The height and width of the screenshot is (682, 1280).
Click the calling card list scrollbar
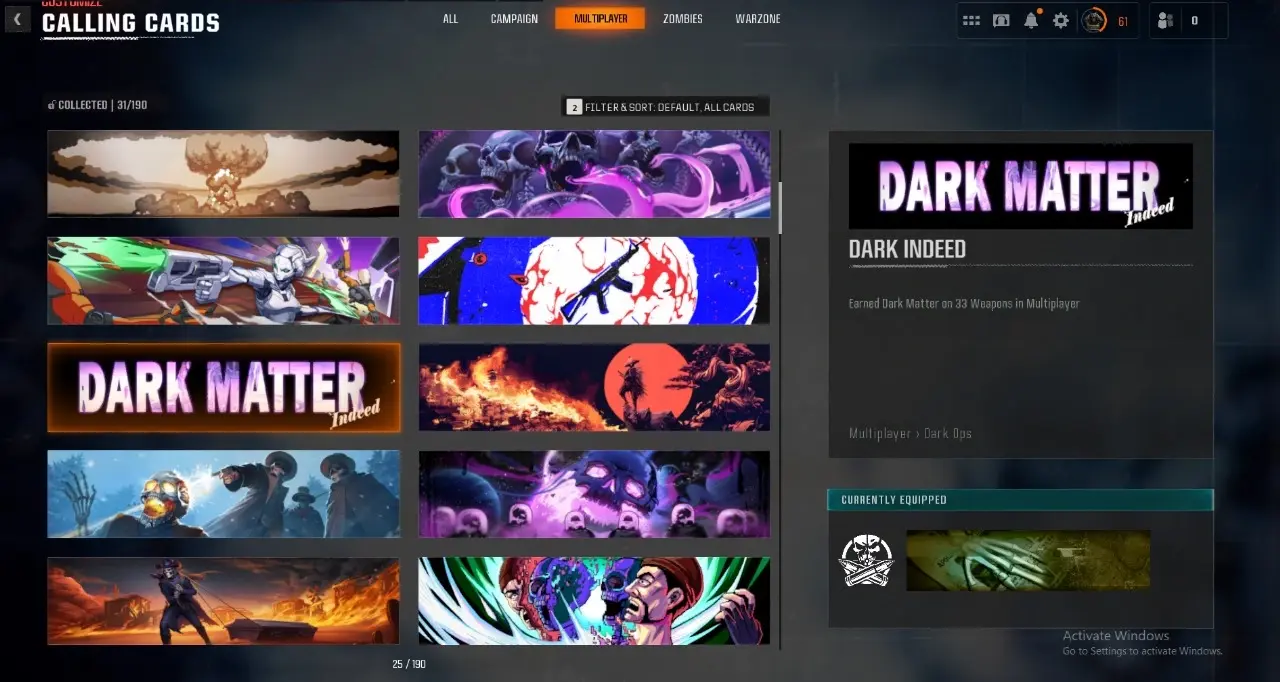coord(780,208)
